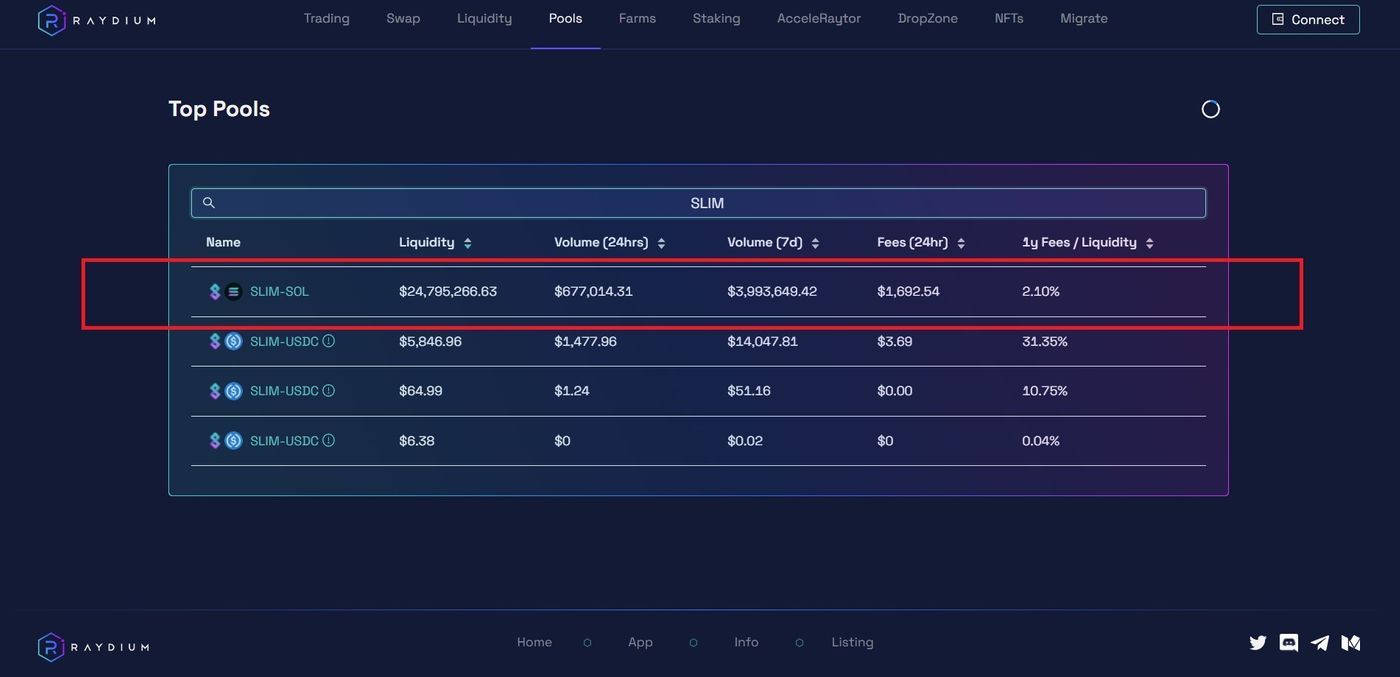Click the SLIM search input field

(x=698, y=203)
